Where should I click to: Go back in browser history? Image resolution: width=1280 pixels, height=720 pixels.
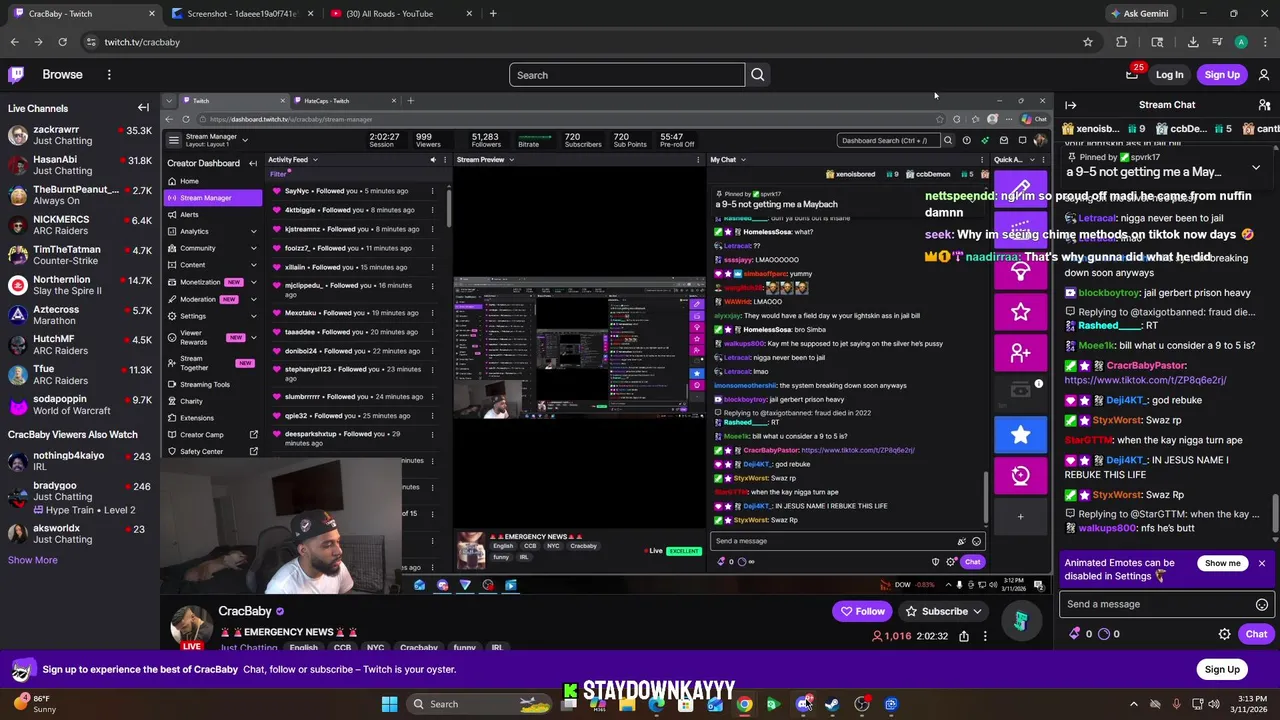click(14, 42)
